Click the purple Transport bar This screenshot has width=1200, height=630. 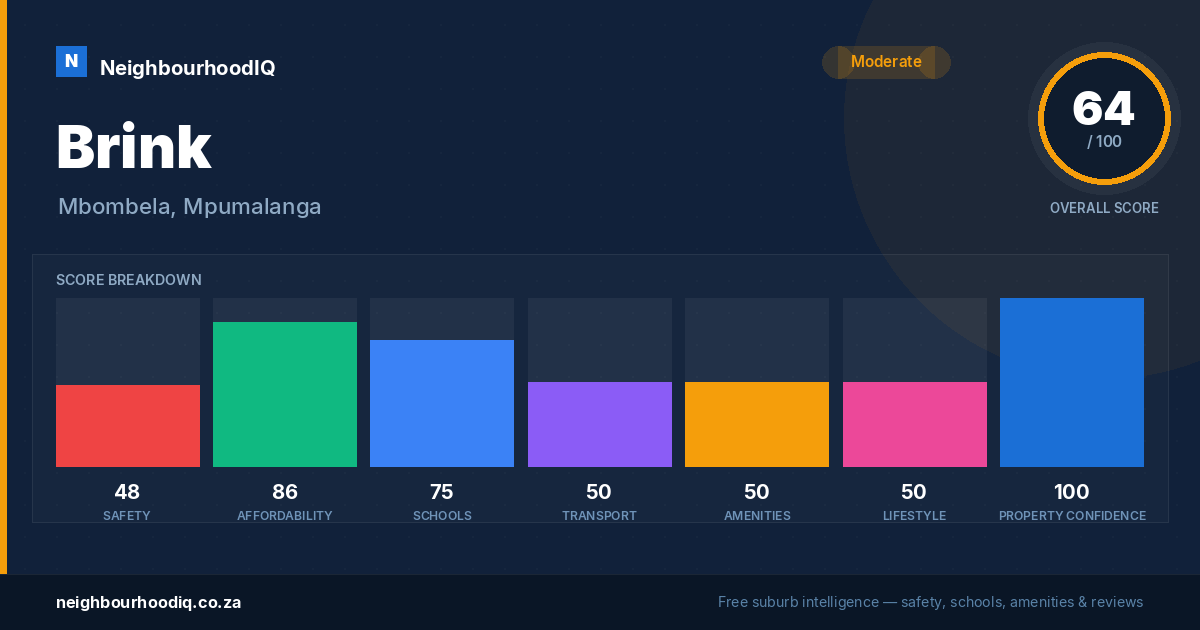(x=600, y=424)
